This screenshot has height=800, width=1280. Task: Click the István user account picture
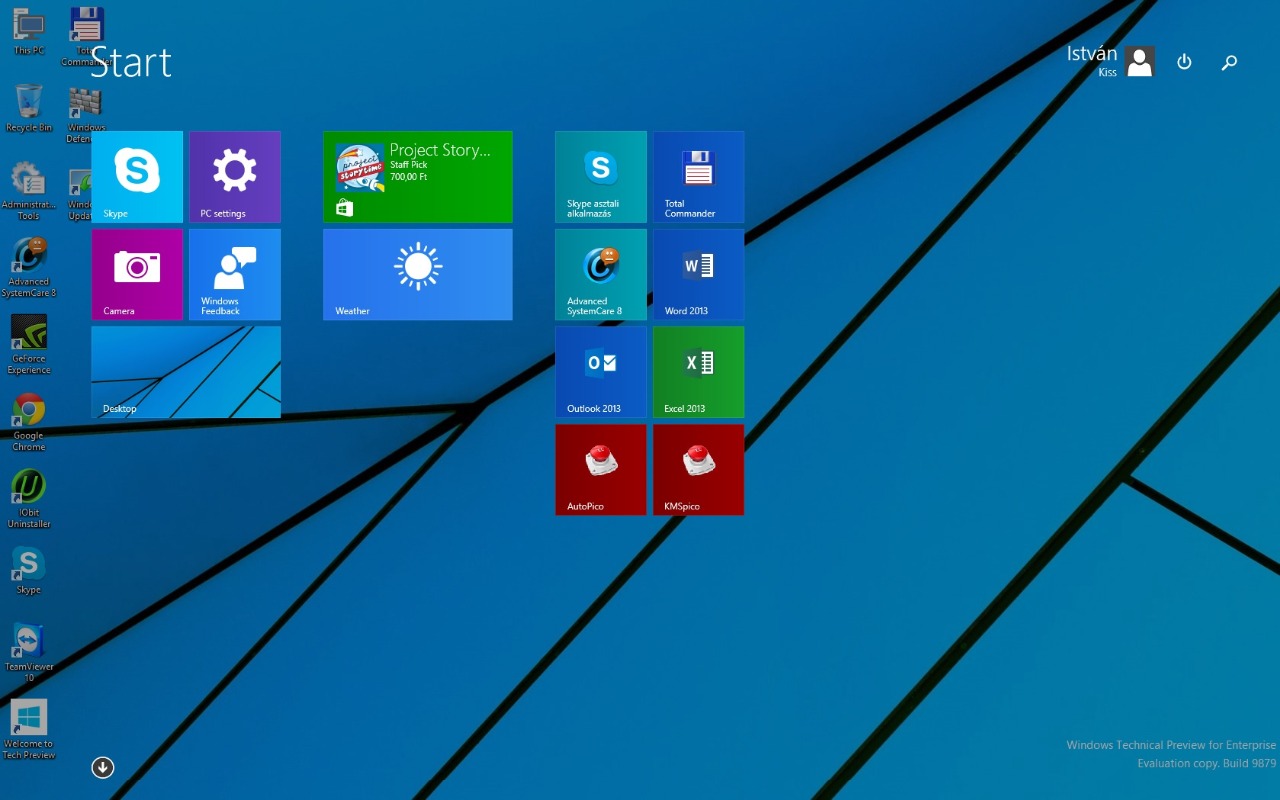tap(1140, 62)
